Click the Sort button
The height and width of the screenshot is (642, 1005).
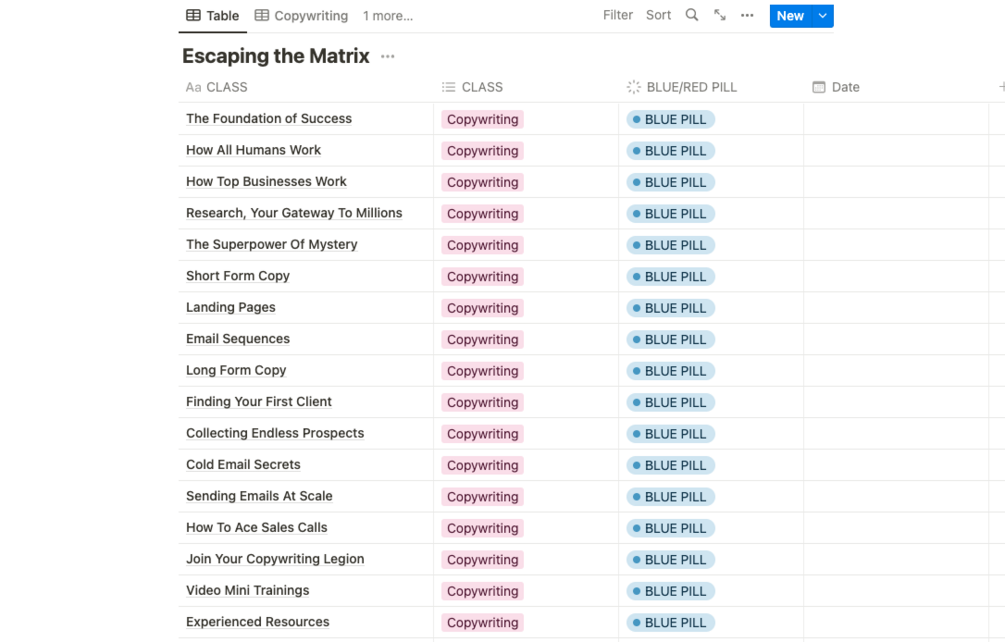point(658,16)
